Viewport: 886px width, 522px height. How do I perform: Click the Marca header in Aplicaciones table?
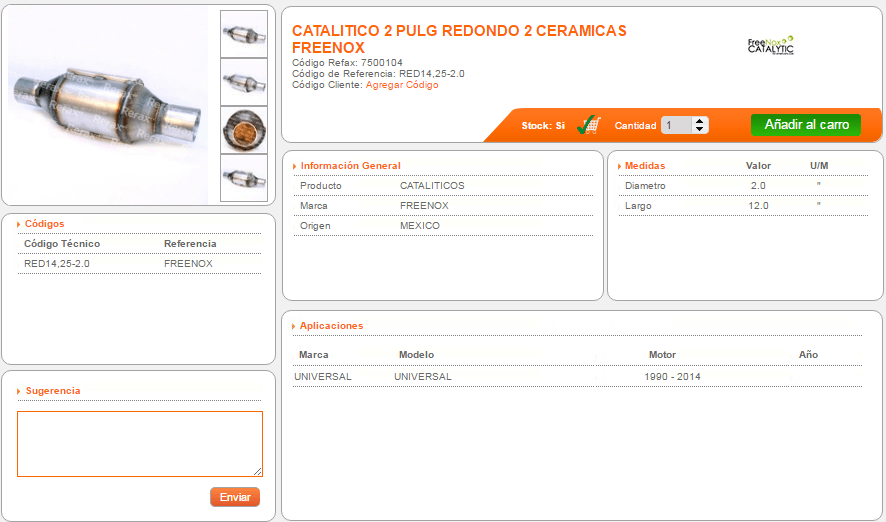pyautogui.click(x=314, y=355)
